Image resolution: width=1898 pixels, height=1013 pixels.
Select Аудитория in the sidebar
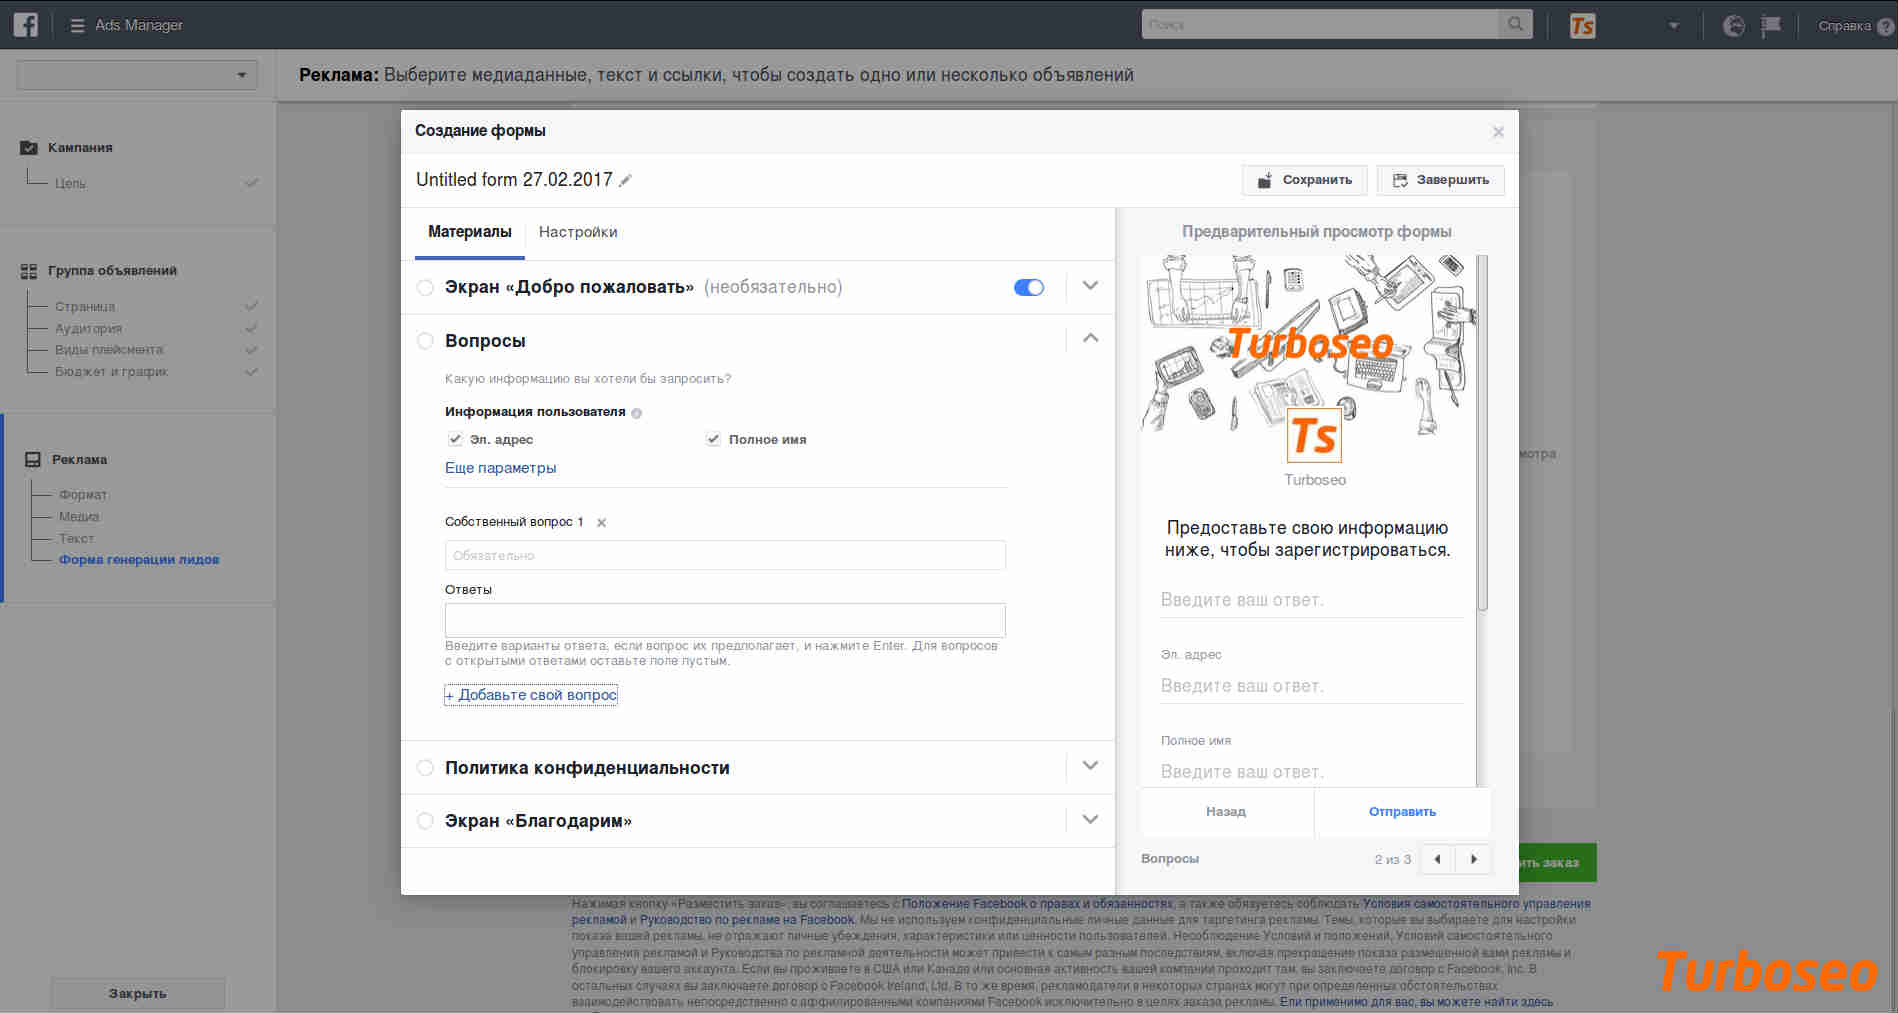click(88, 328)
